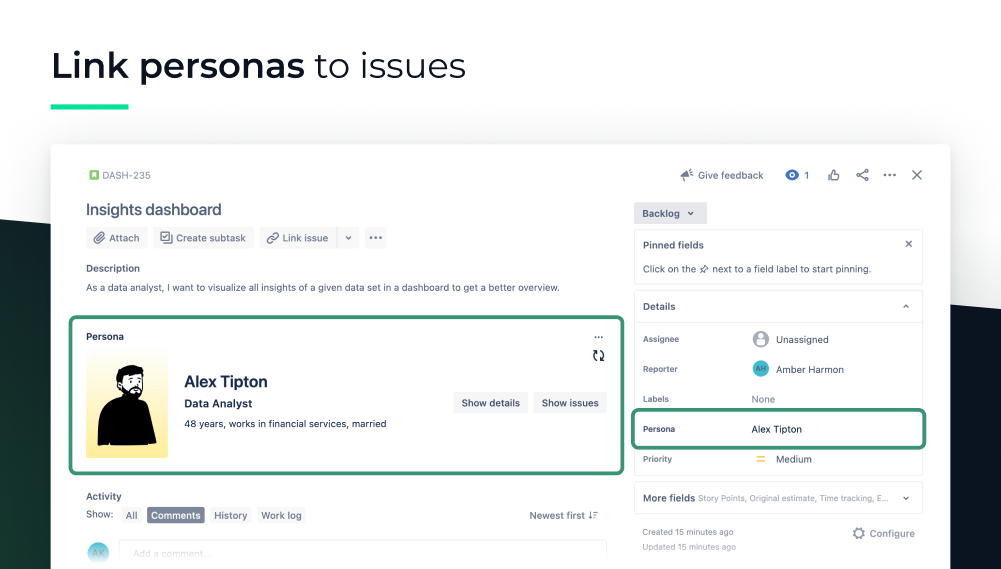Click the refresh icon in Persona panel
The width and height of the screenshot is (1001, 569).
(598, 355)
